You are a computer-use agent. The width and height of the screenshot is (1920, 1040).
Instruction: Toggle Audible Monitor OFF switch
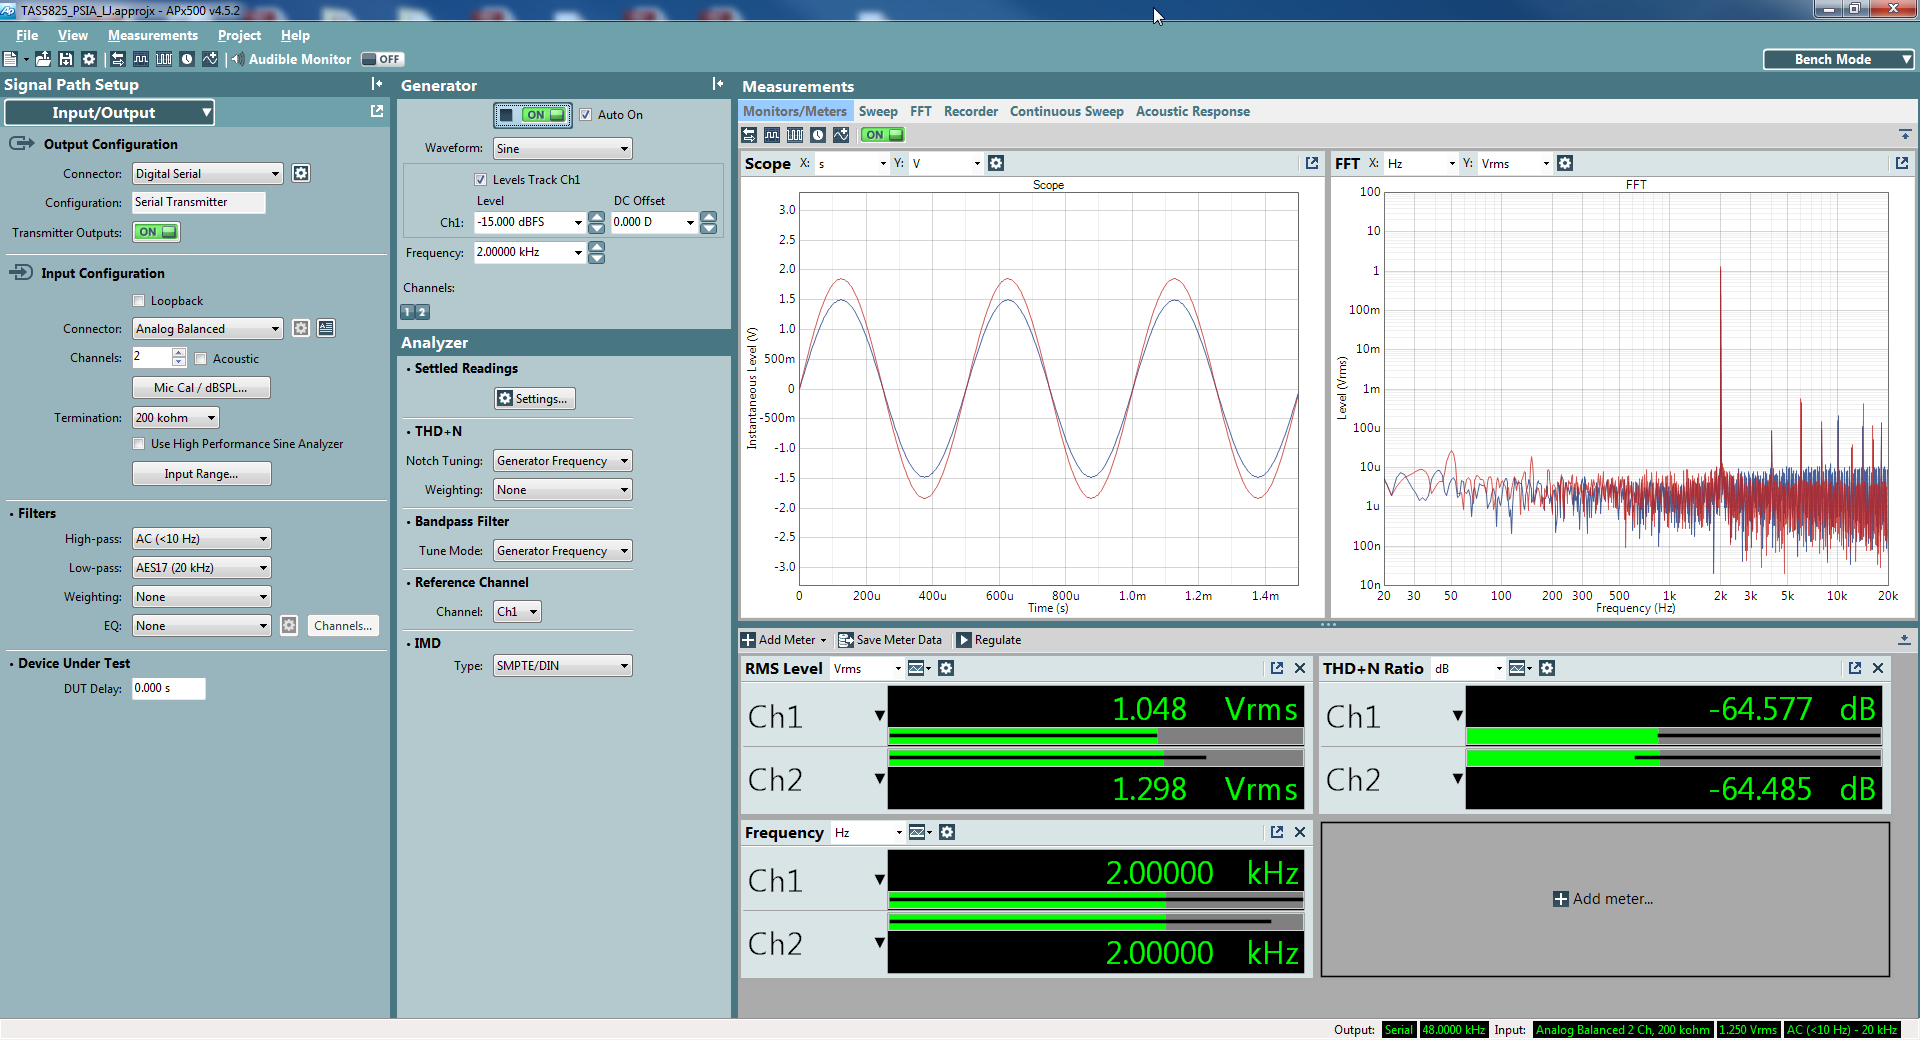point(382,59)
